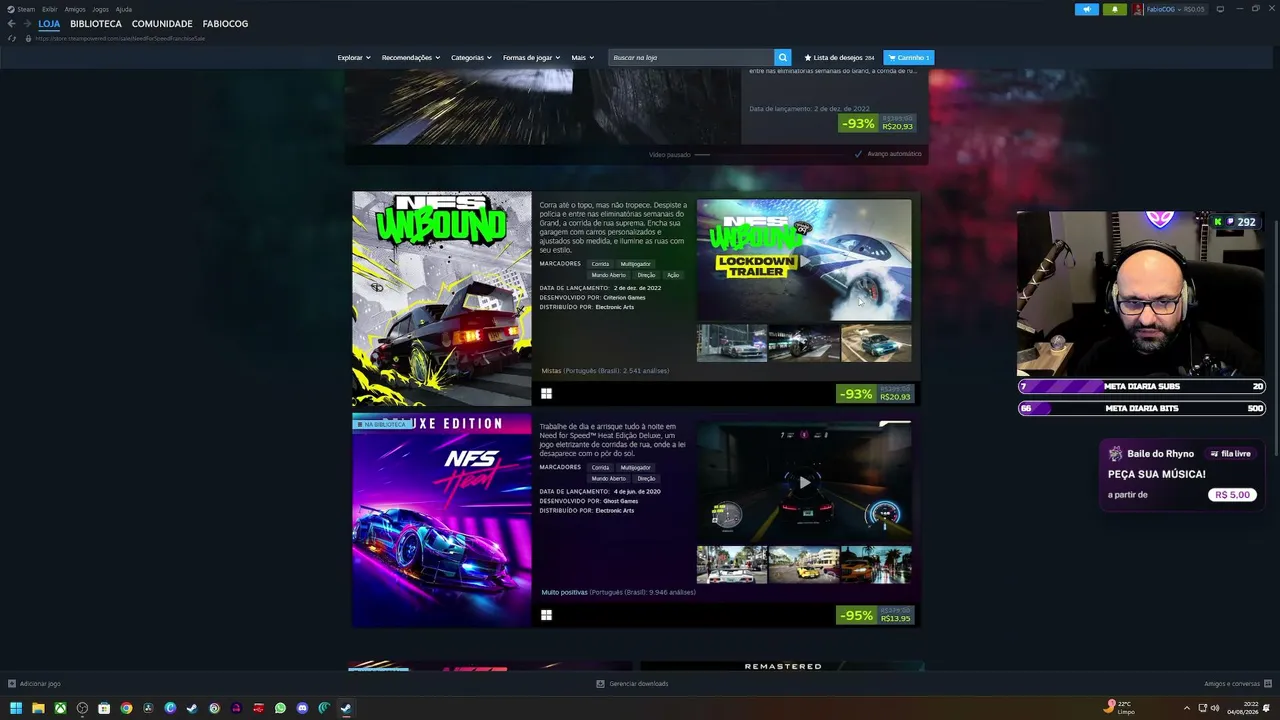Screen dimensions: 1280x720
Task: Click in the Buscar na loja field
Action: (691, 58)
